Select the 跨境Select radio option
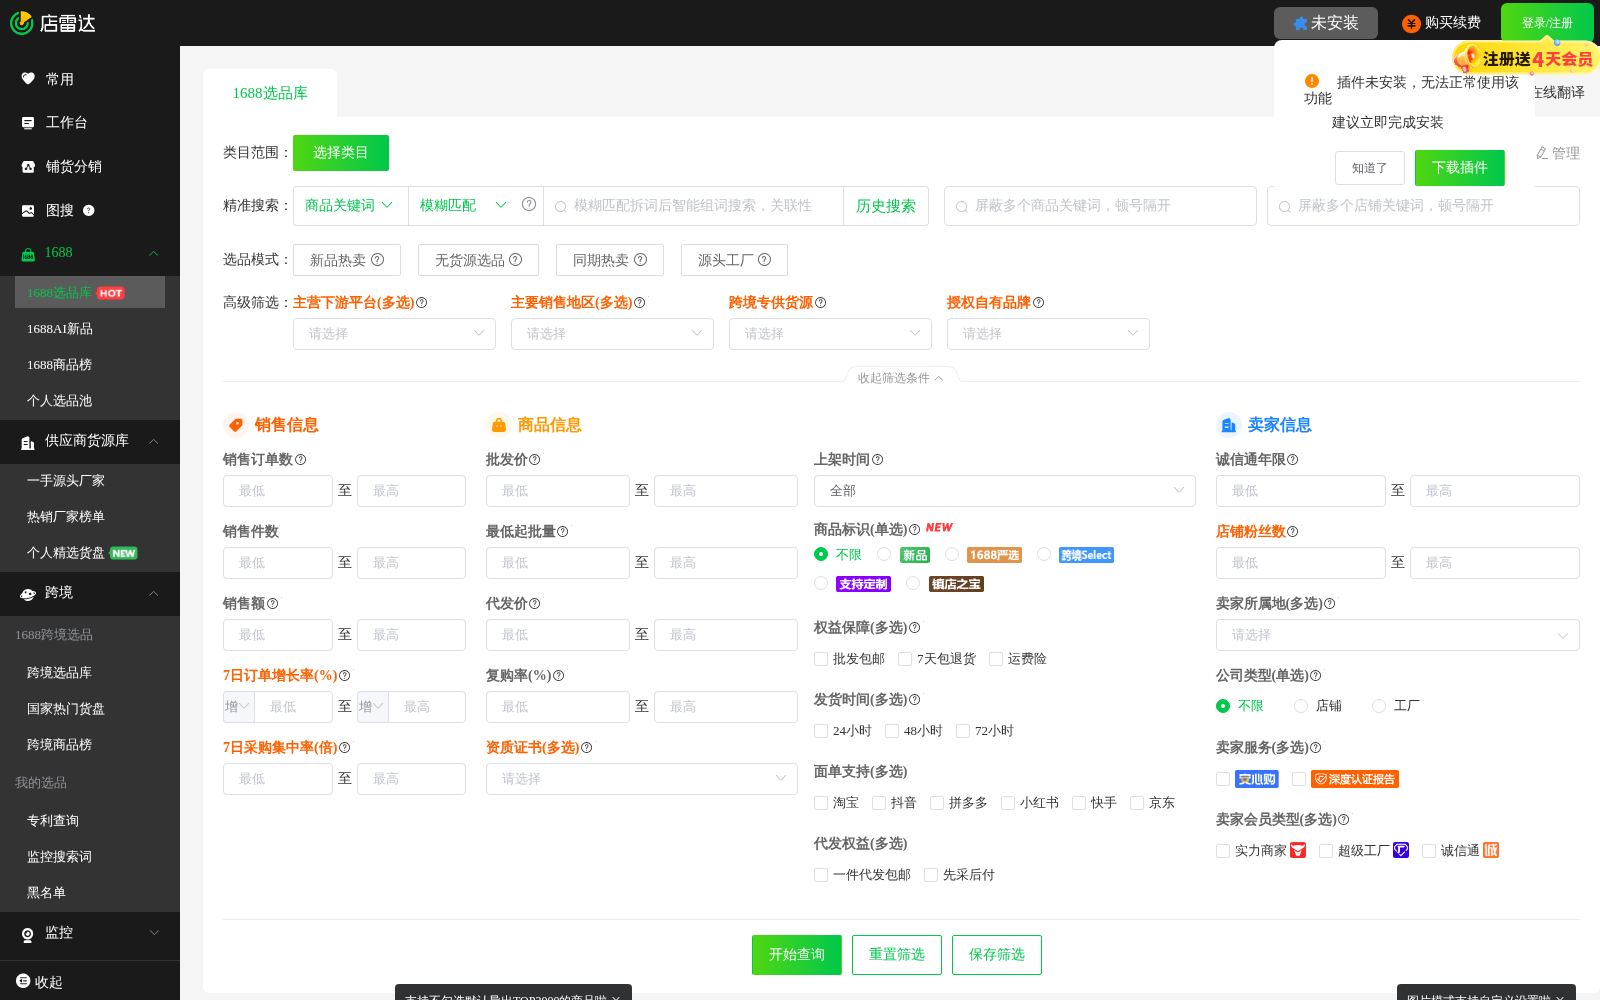The image size is (1600, 1000). coord(1044,554)
